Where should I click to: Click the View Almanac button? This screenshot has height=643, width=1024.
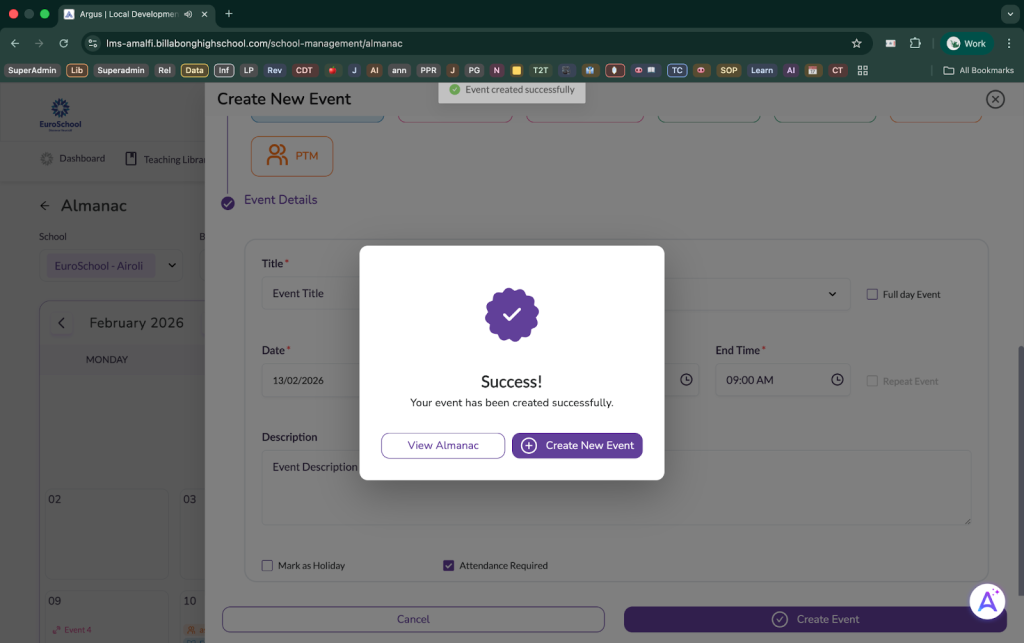click(x=443, y=446)
